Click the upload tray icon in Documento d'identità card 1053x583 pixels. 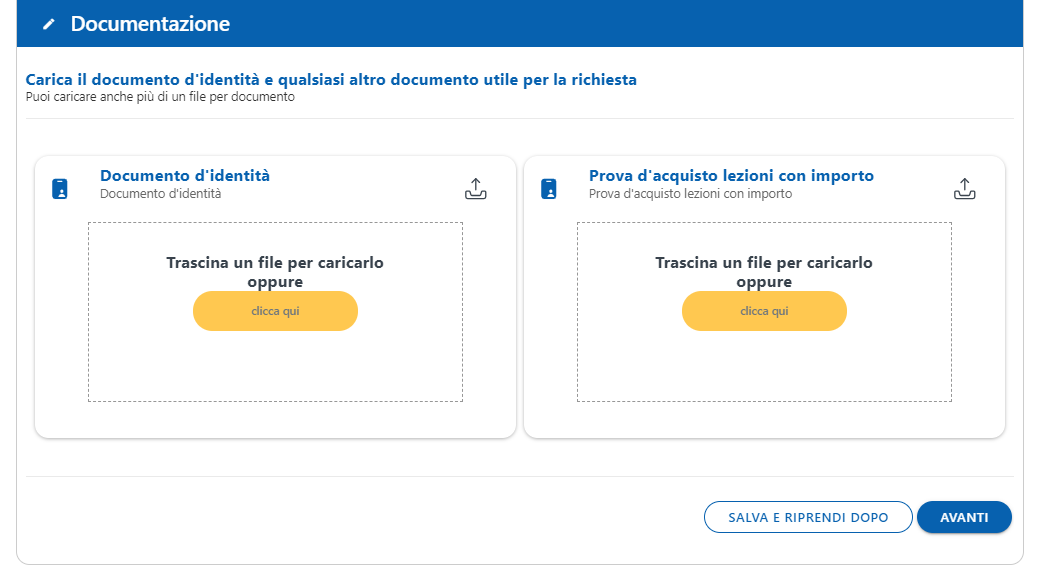(x=475, y=189)
